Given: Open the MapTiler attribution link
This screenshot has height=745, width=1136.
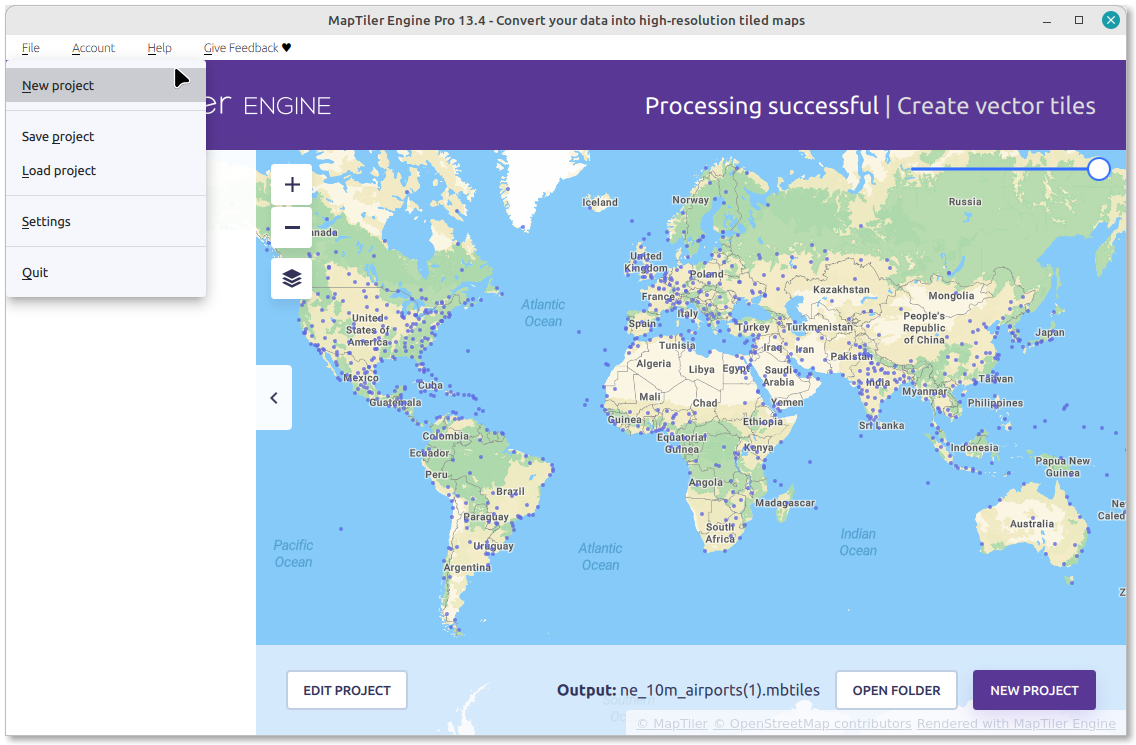Looking at the screenshot, I should [x=672, y=723].
